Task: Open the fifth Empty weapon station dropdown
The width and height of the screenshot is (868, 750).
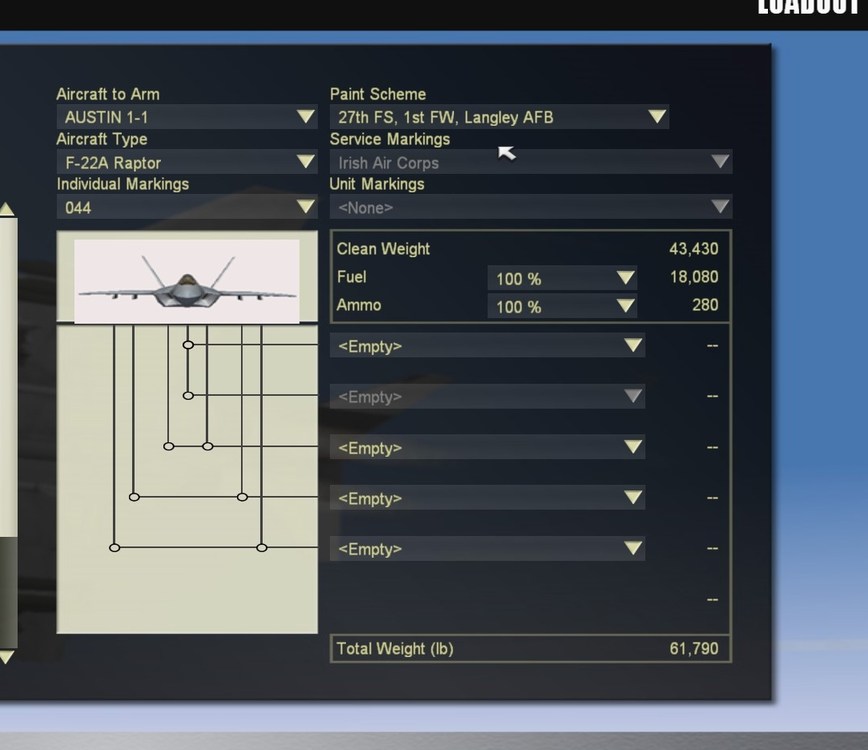Action: (x=487, y=549)
